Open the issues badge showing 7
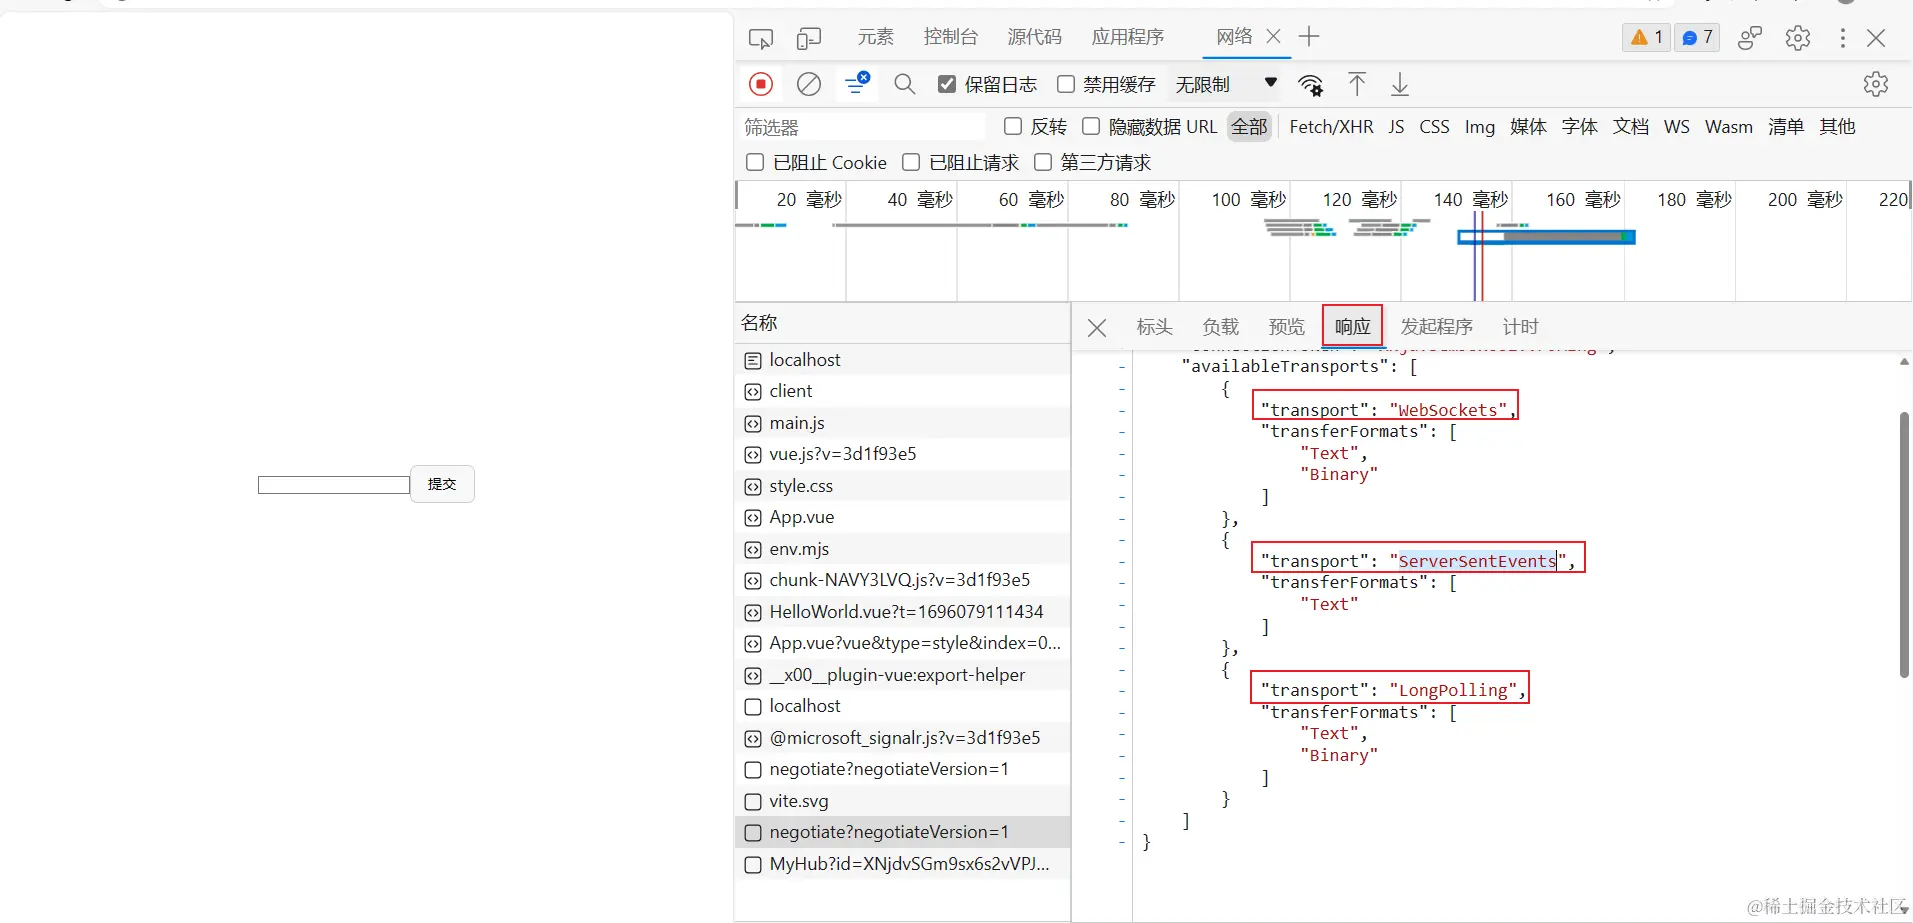 (1697, 37)
